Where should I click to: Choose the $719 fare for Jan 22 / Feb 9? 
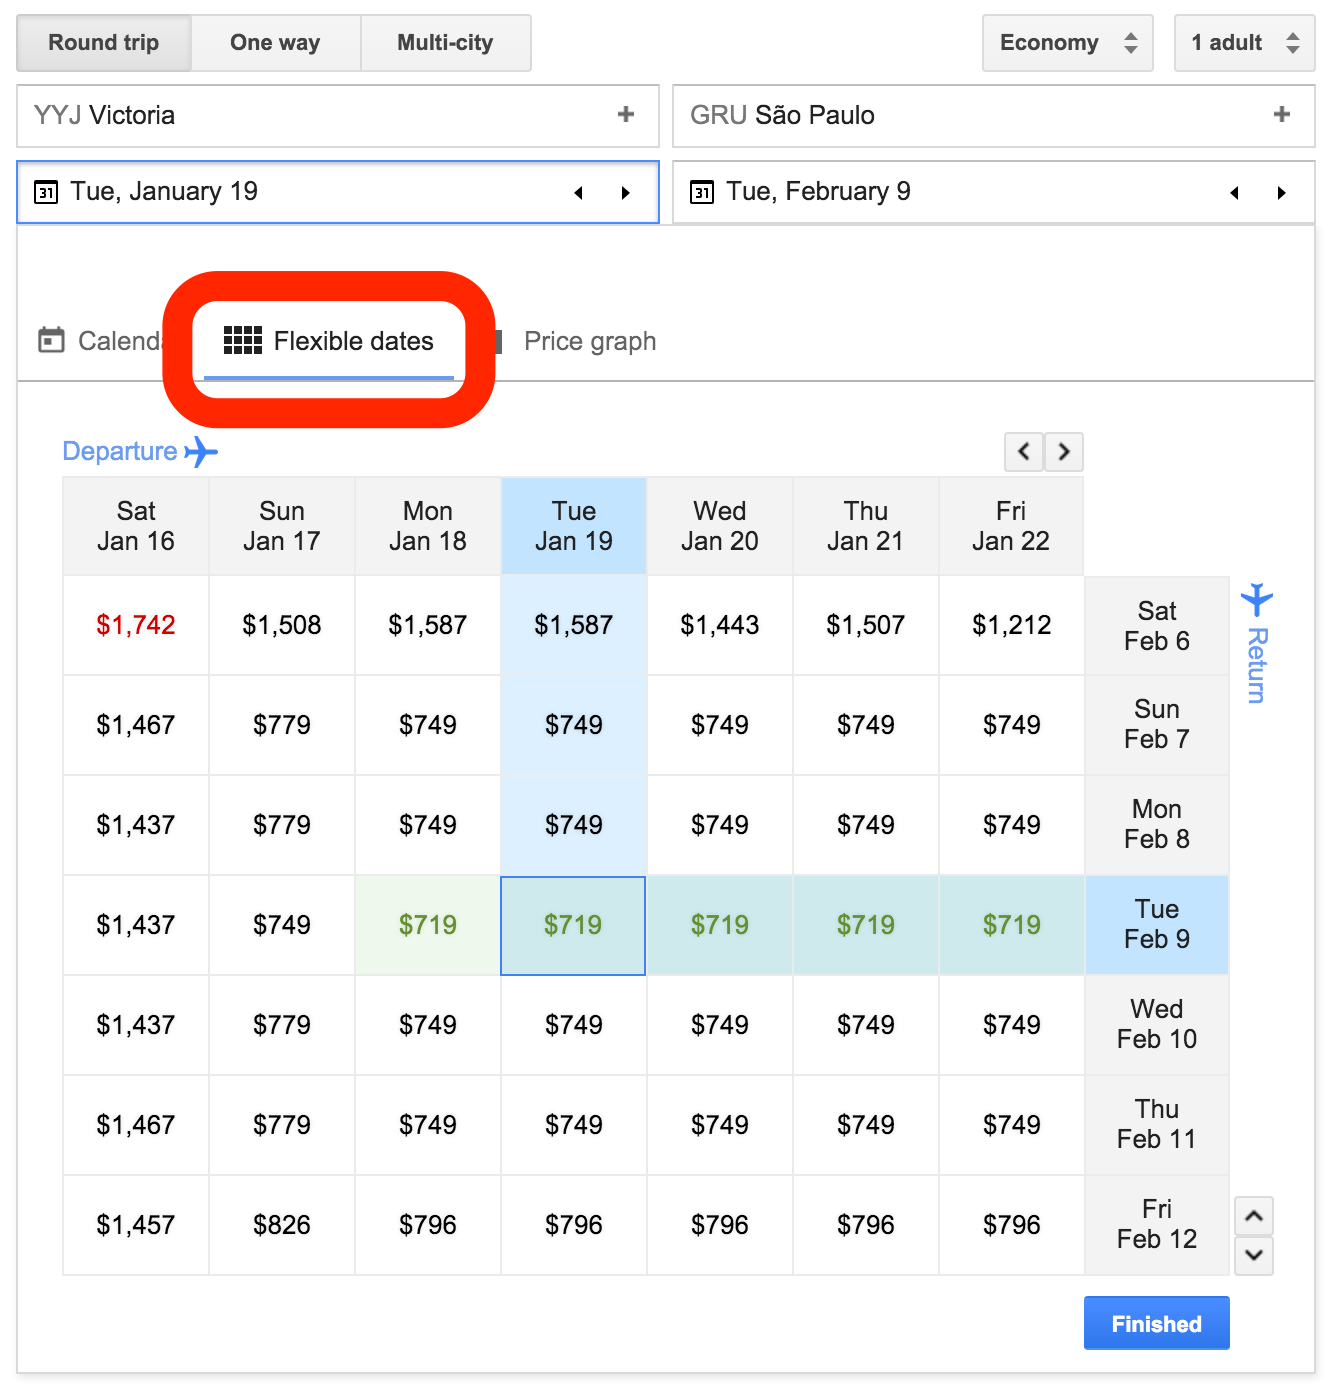1012,925
